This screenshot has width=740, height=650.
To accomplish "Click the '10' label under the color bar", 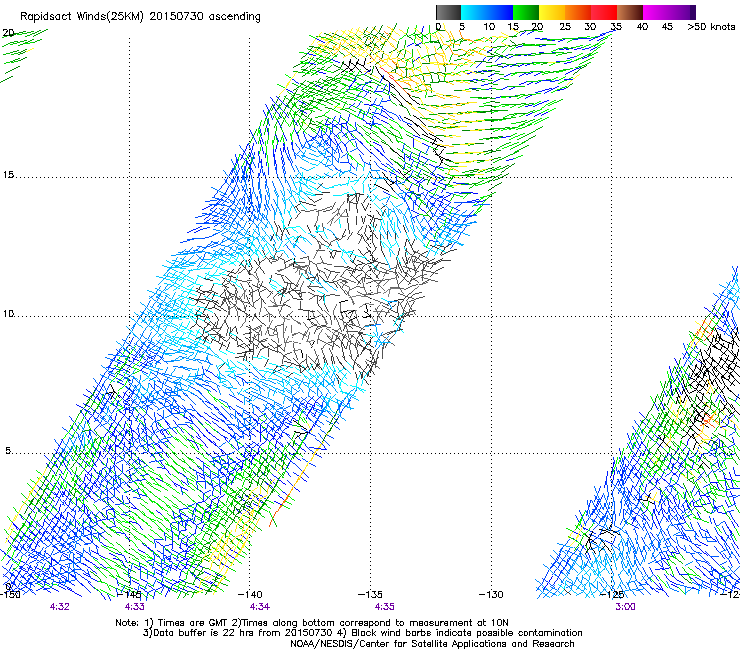I will pyautogui.click(x=489, y=27).
